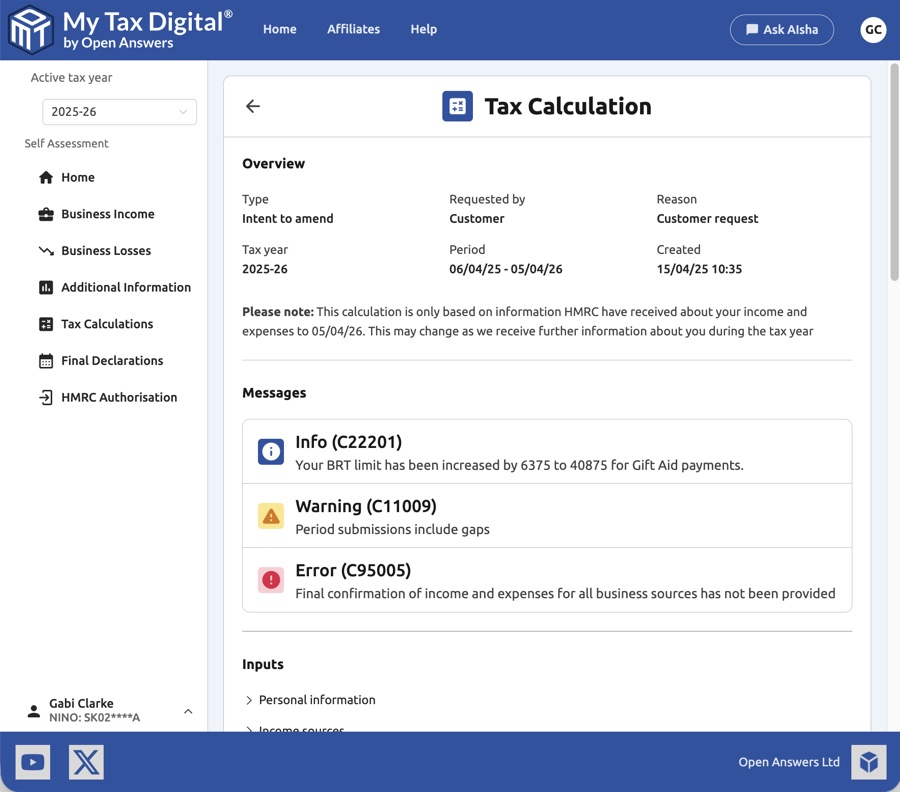Click the Additional Information sidebar icon
The height and width of the screenshot is (792, 900).
[44, 287]
